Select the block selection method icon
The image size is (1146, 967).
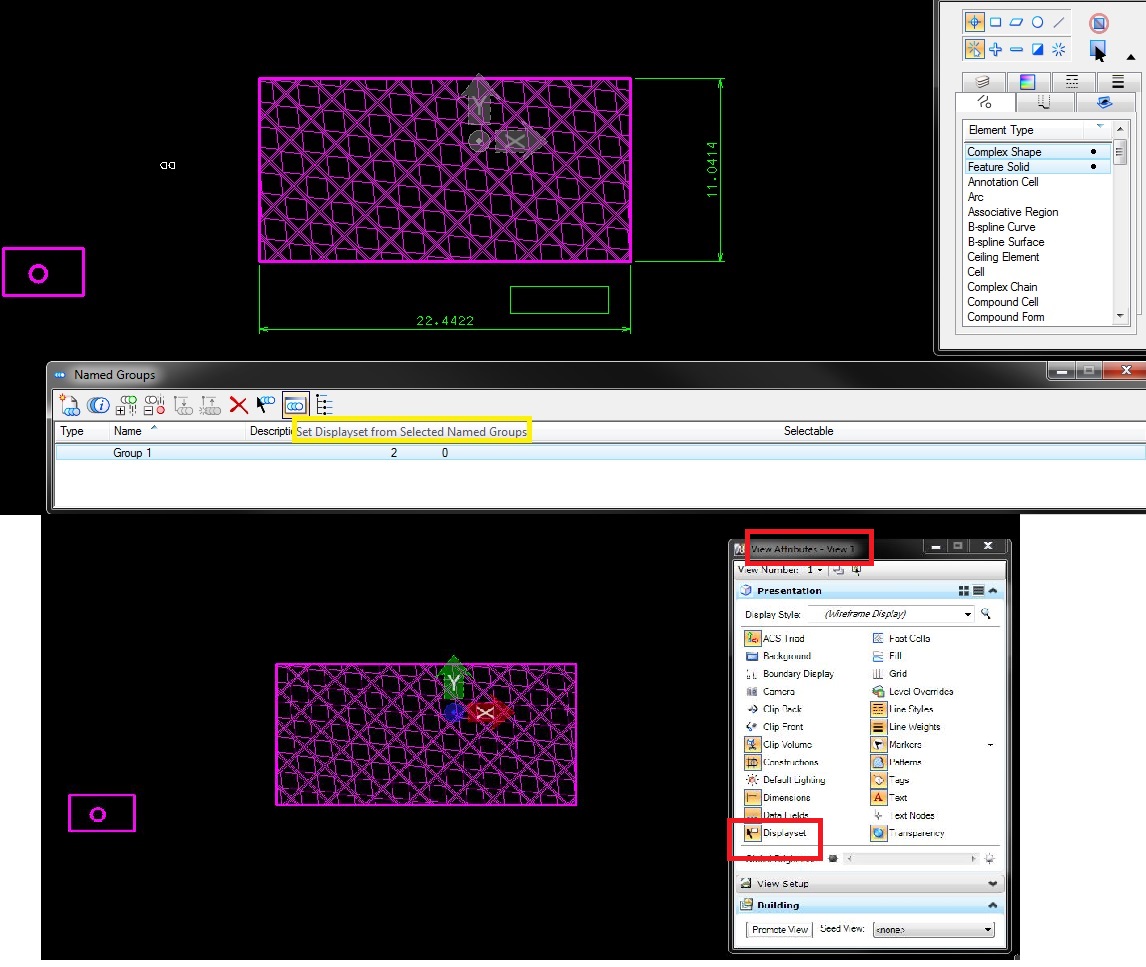click(996, 22)
